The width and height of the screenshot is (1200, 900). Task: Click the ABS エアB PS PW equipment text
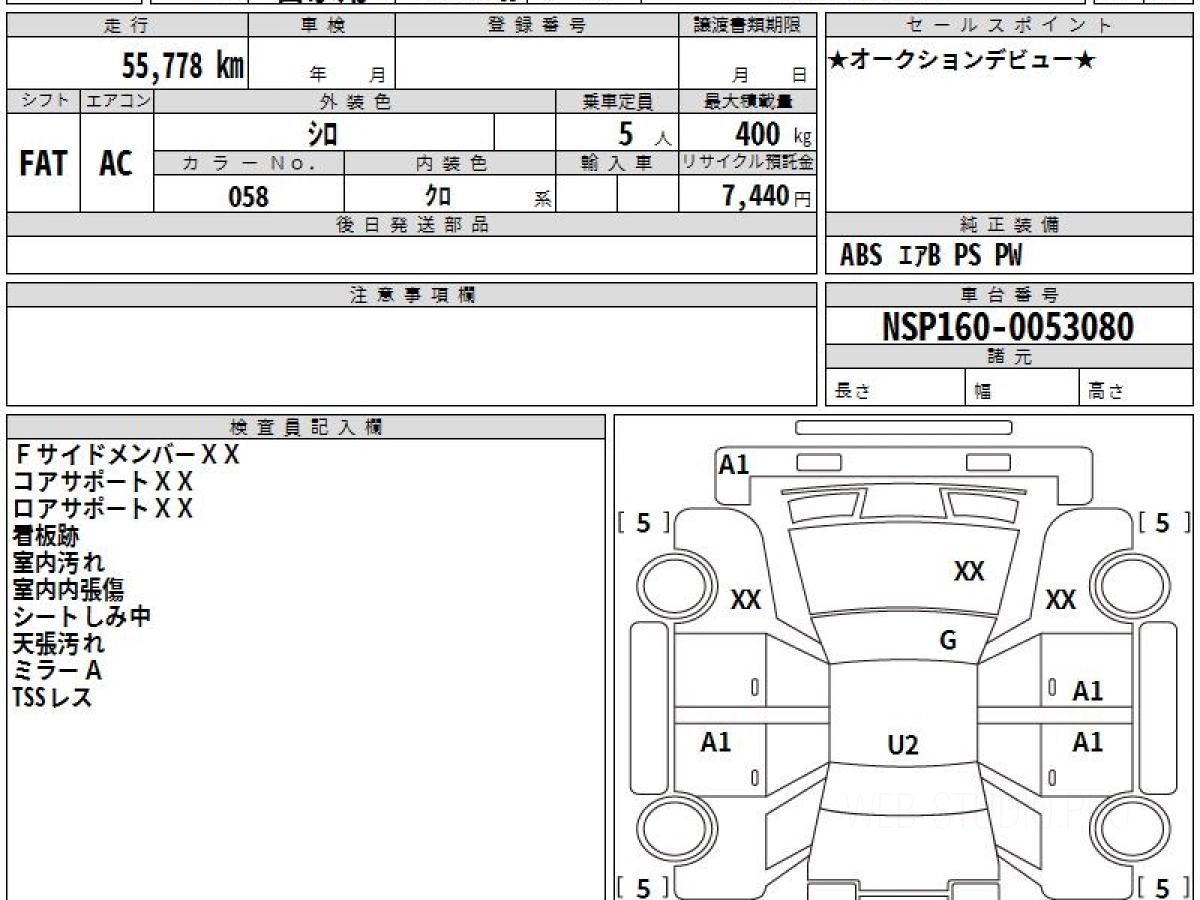(x=931, y=256)
